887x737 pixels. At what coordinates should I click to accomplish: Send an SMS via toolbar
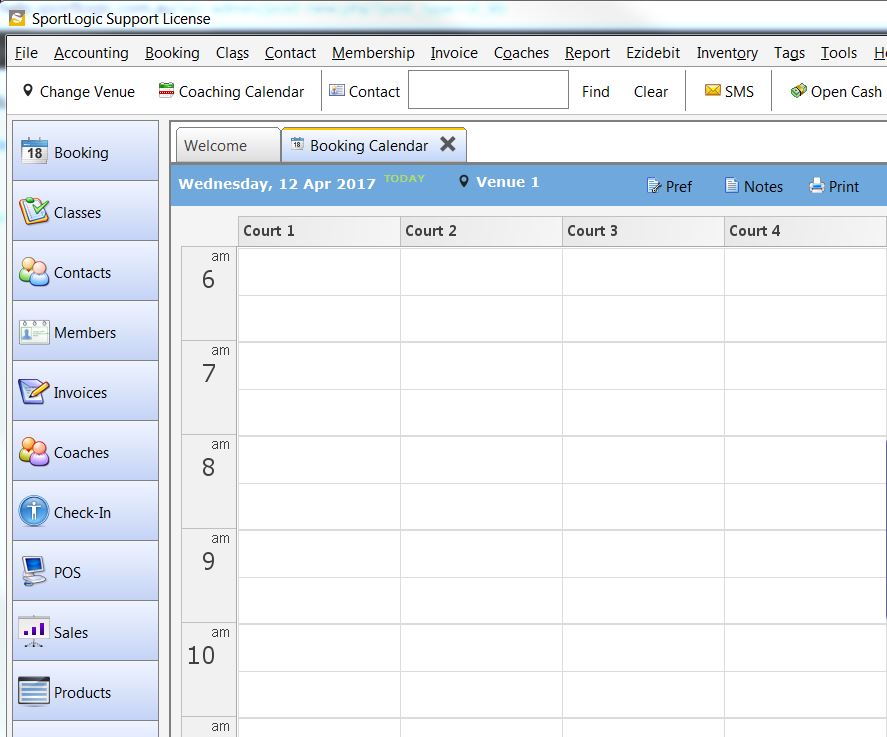729,91
